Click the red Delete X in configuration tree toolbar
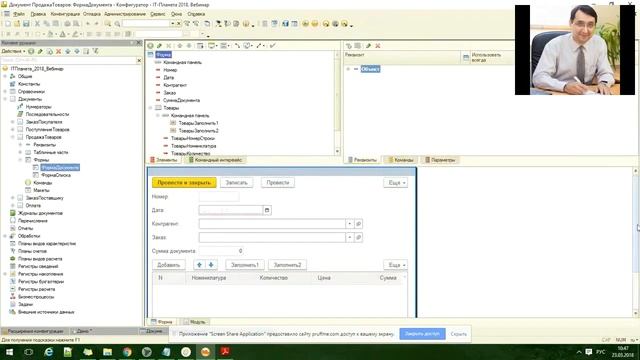The image size is (640, 360). [58, 51]
